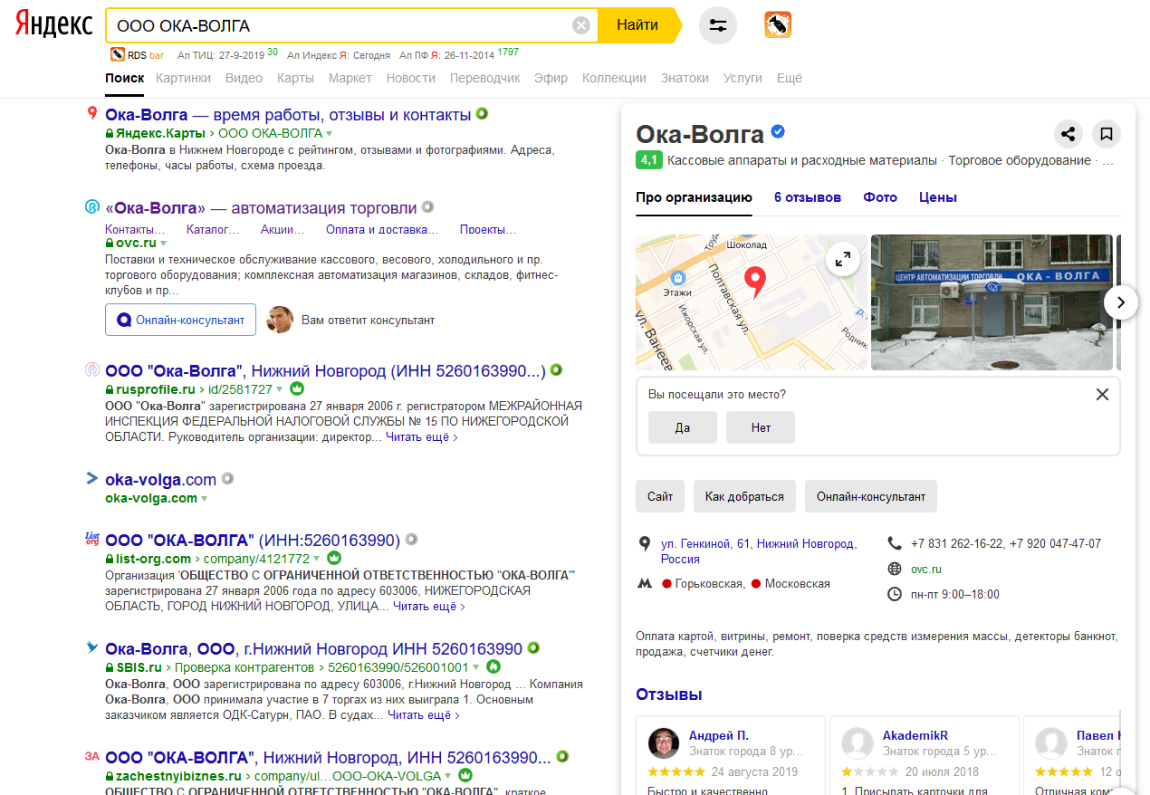Open the Онлайн-консультант button under ovc.ru
The image size is (1150, 795).
(x=180, y=320)
